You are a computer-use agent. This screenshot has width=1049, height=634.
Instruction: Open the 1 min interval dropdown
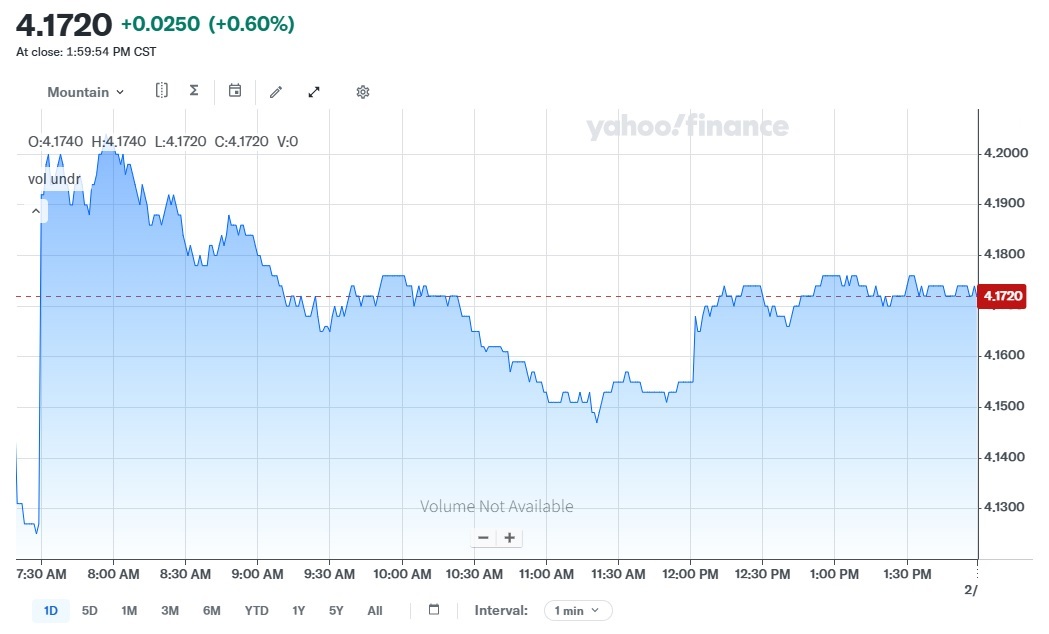(x=578, y=610)
